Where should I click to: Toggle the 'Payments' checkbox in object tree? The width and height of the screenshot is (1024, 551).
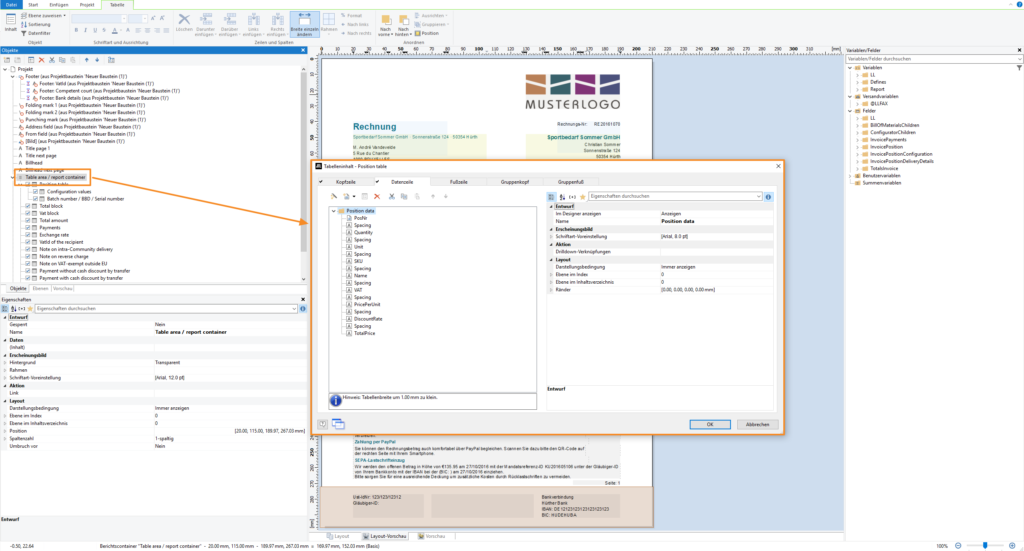[28, 227]
